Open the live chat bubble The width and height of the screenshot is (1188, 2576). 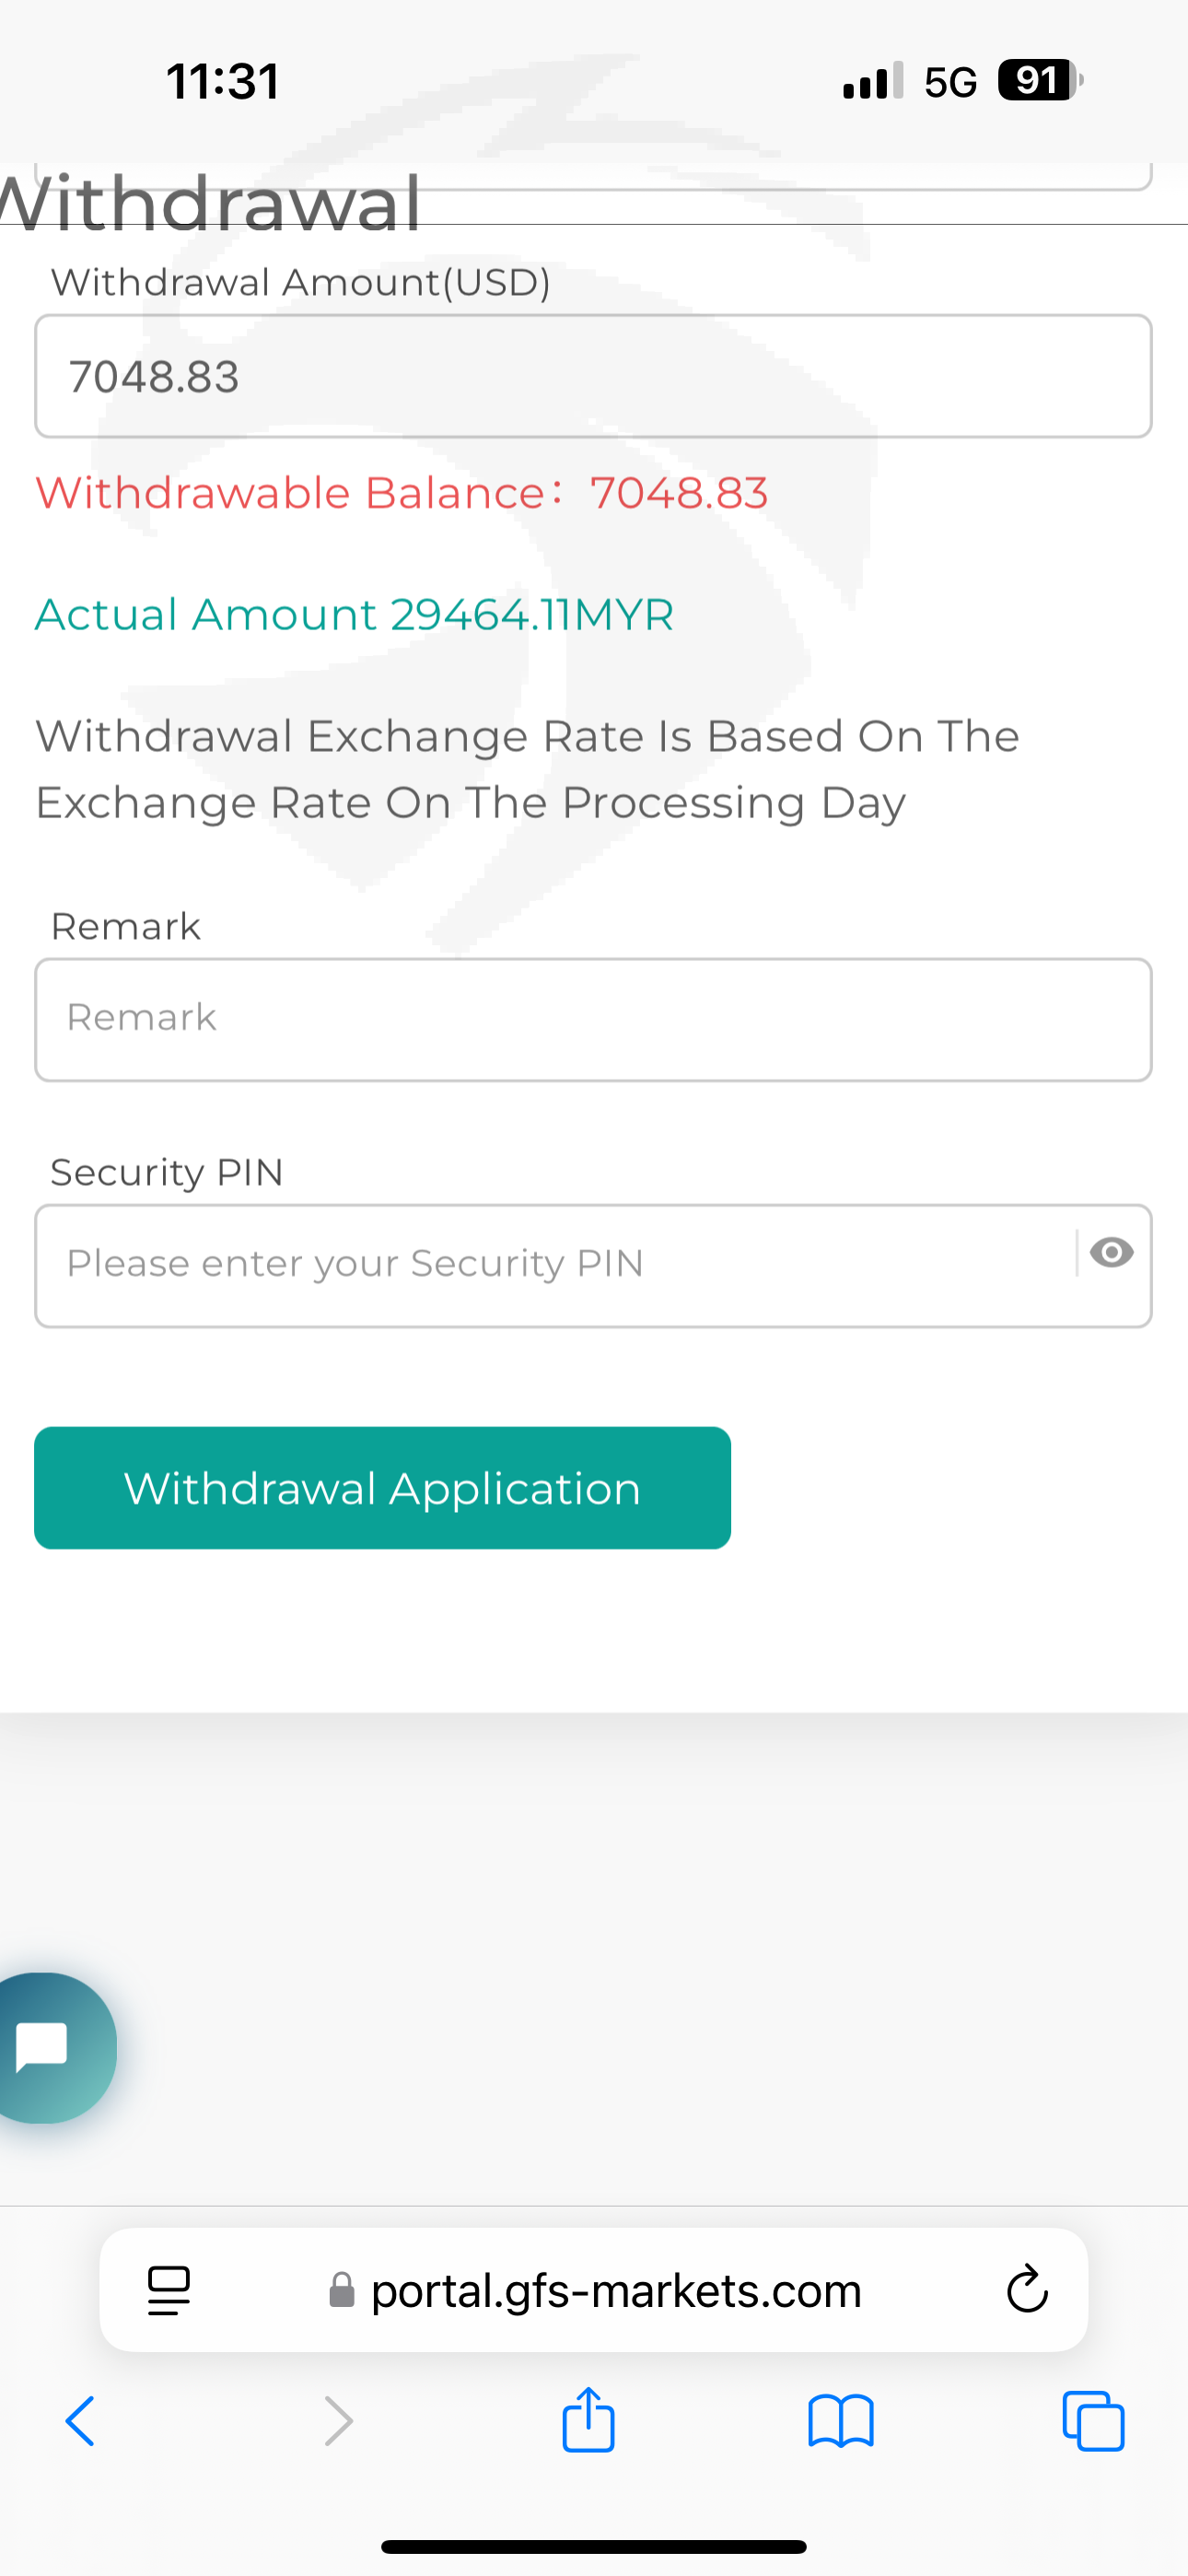(x=45, y=2047)
